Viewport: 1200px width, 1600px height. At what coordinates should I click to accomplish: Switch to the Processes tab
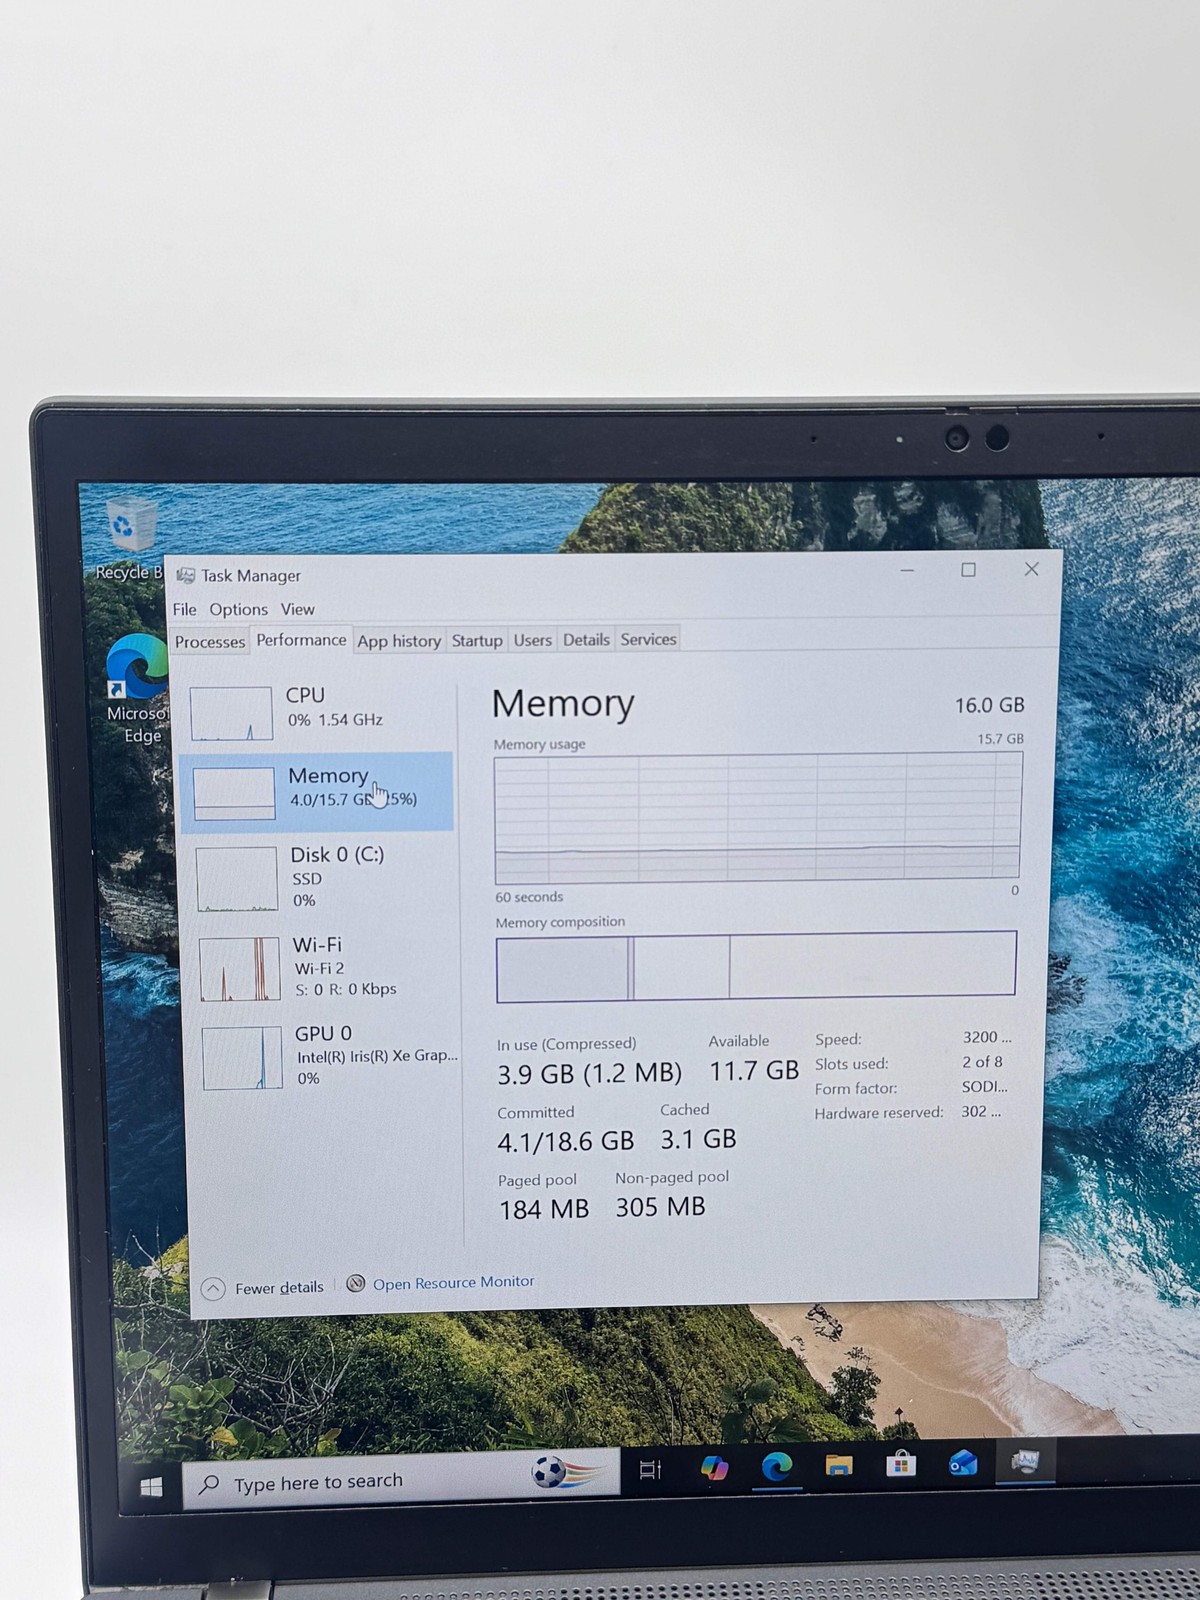(x=209, y=642)
